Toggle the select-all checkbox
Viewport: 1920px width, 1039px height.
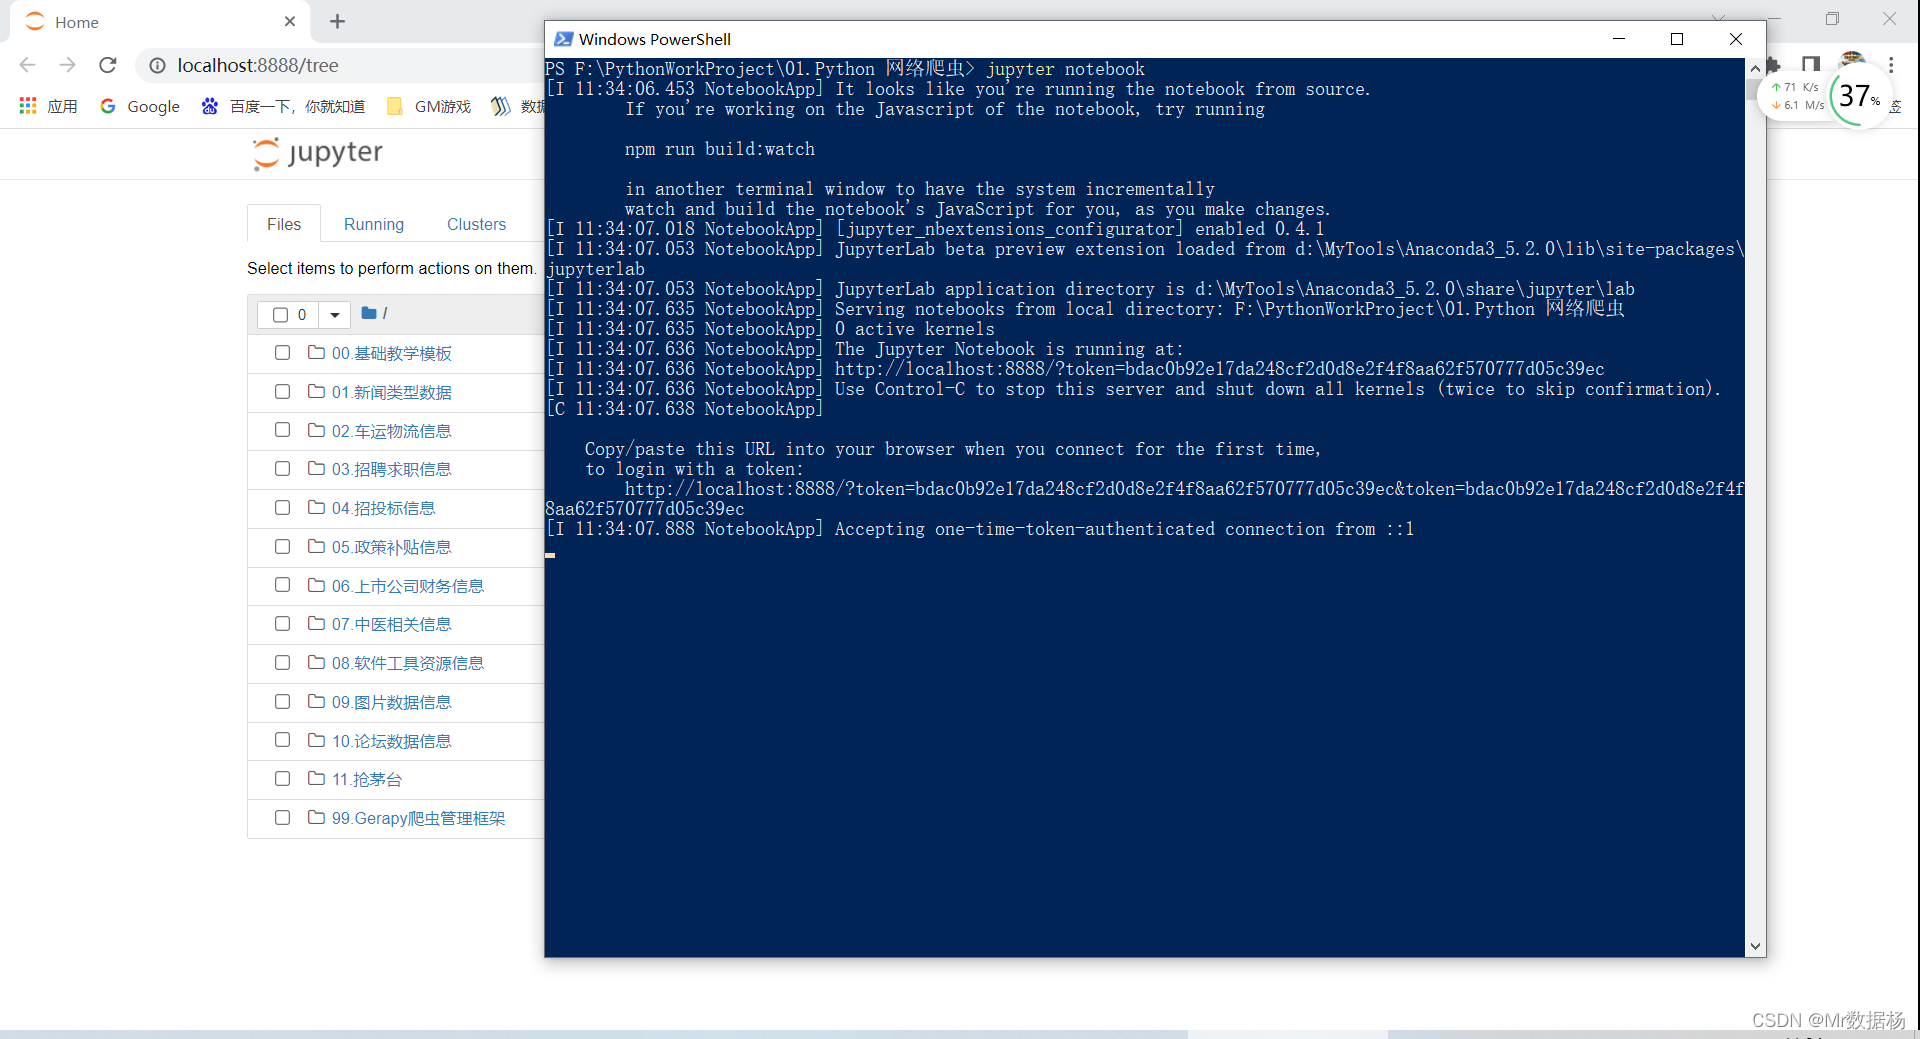(281, 314)
